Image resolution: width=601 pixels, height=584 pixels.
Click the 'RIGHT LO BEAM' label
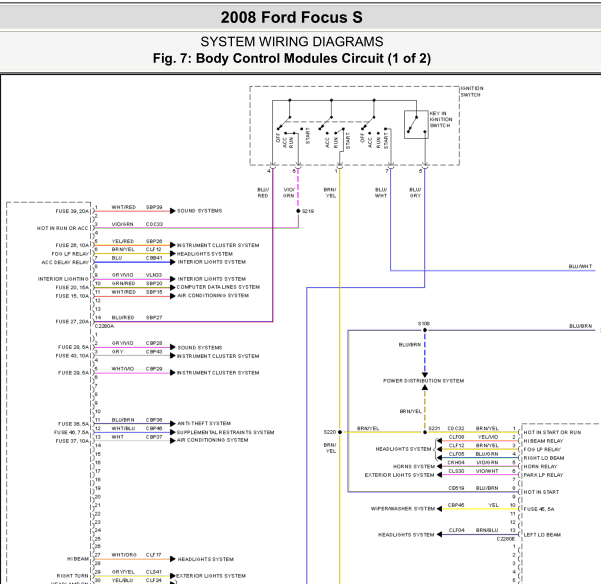click(x=544, y=458)
